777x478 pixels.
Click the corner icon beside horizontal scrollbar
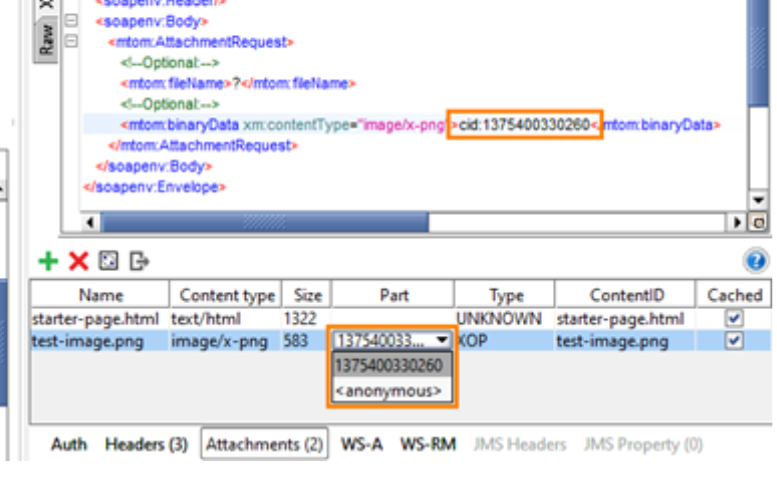(x=757, y=223)
